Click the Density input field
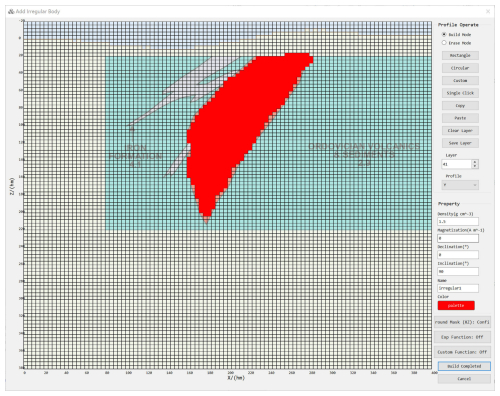The image size is (500, 396). coord(458,221)
